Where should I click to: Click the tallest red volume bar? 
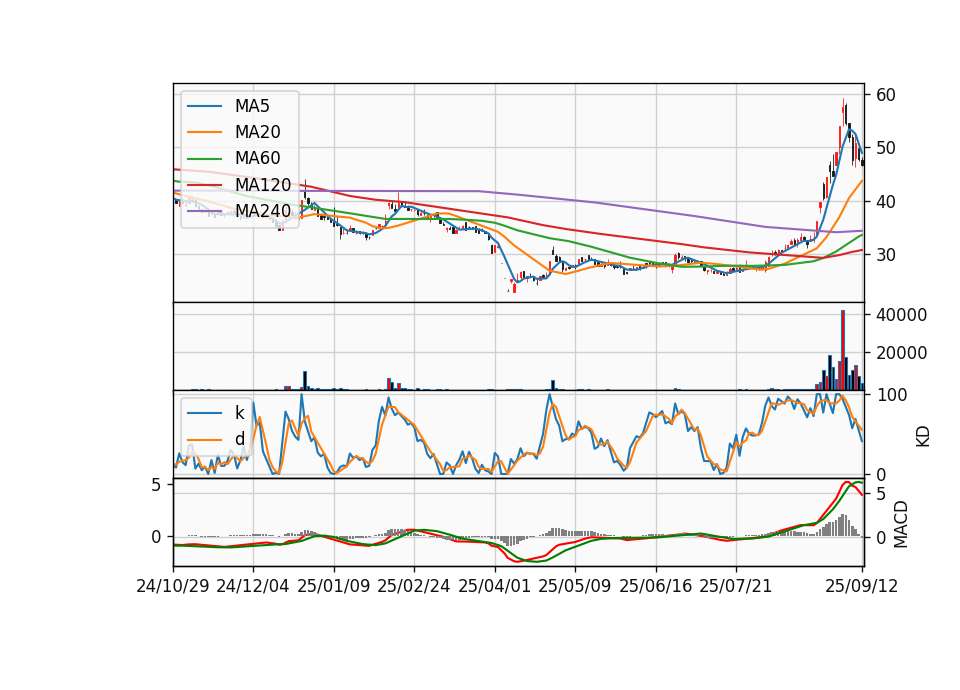[x=843, y=350]
